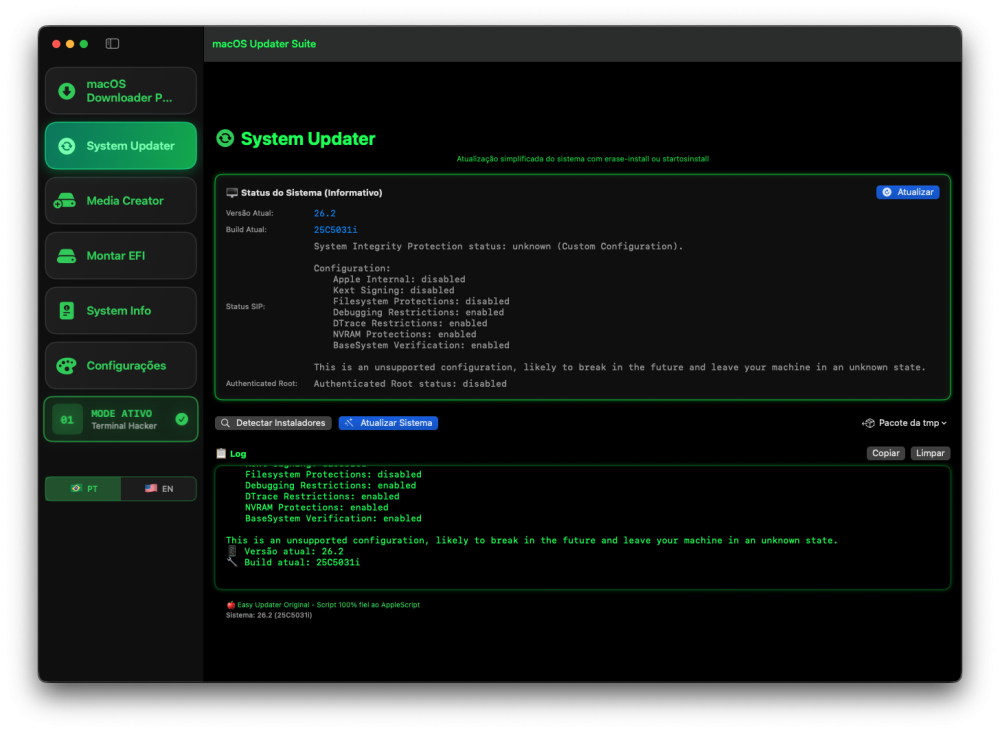Viewport: 1000px width, 733px height.
Task: Click the macOS Downloader download arrow icon
Action: 66,91
